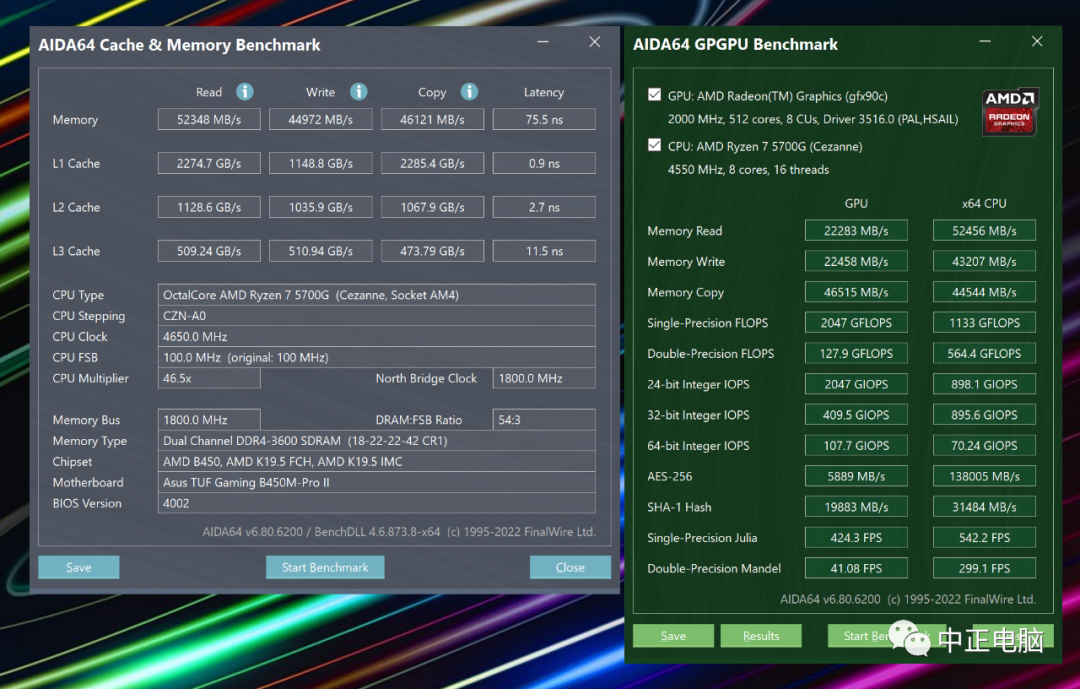Image resolution: width=1080 pixels, height=689 pixels.
Task: Select GPU SHA-1 Hash 19883 MB/s
Action: pyautogui.click(x=856, y=507)
